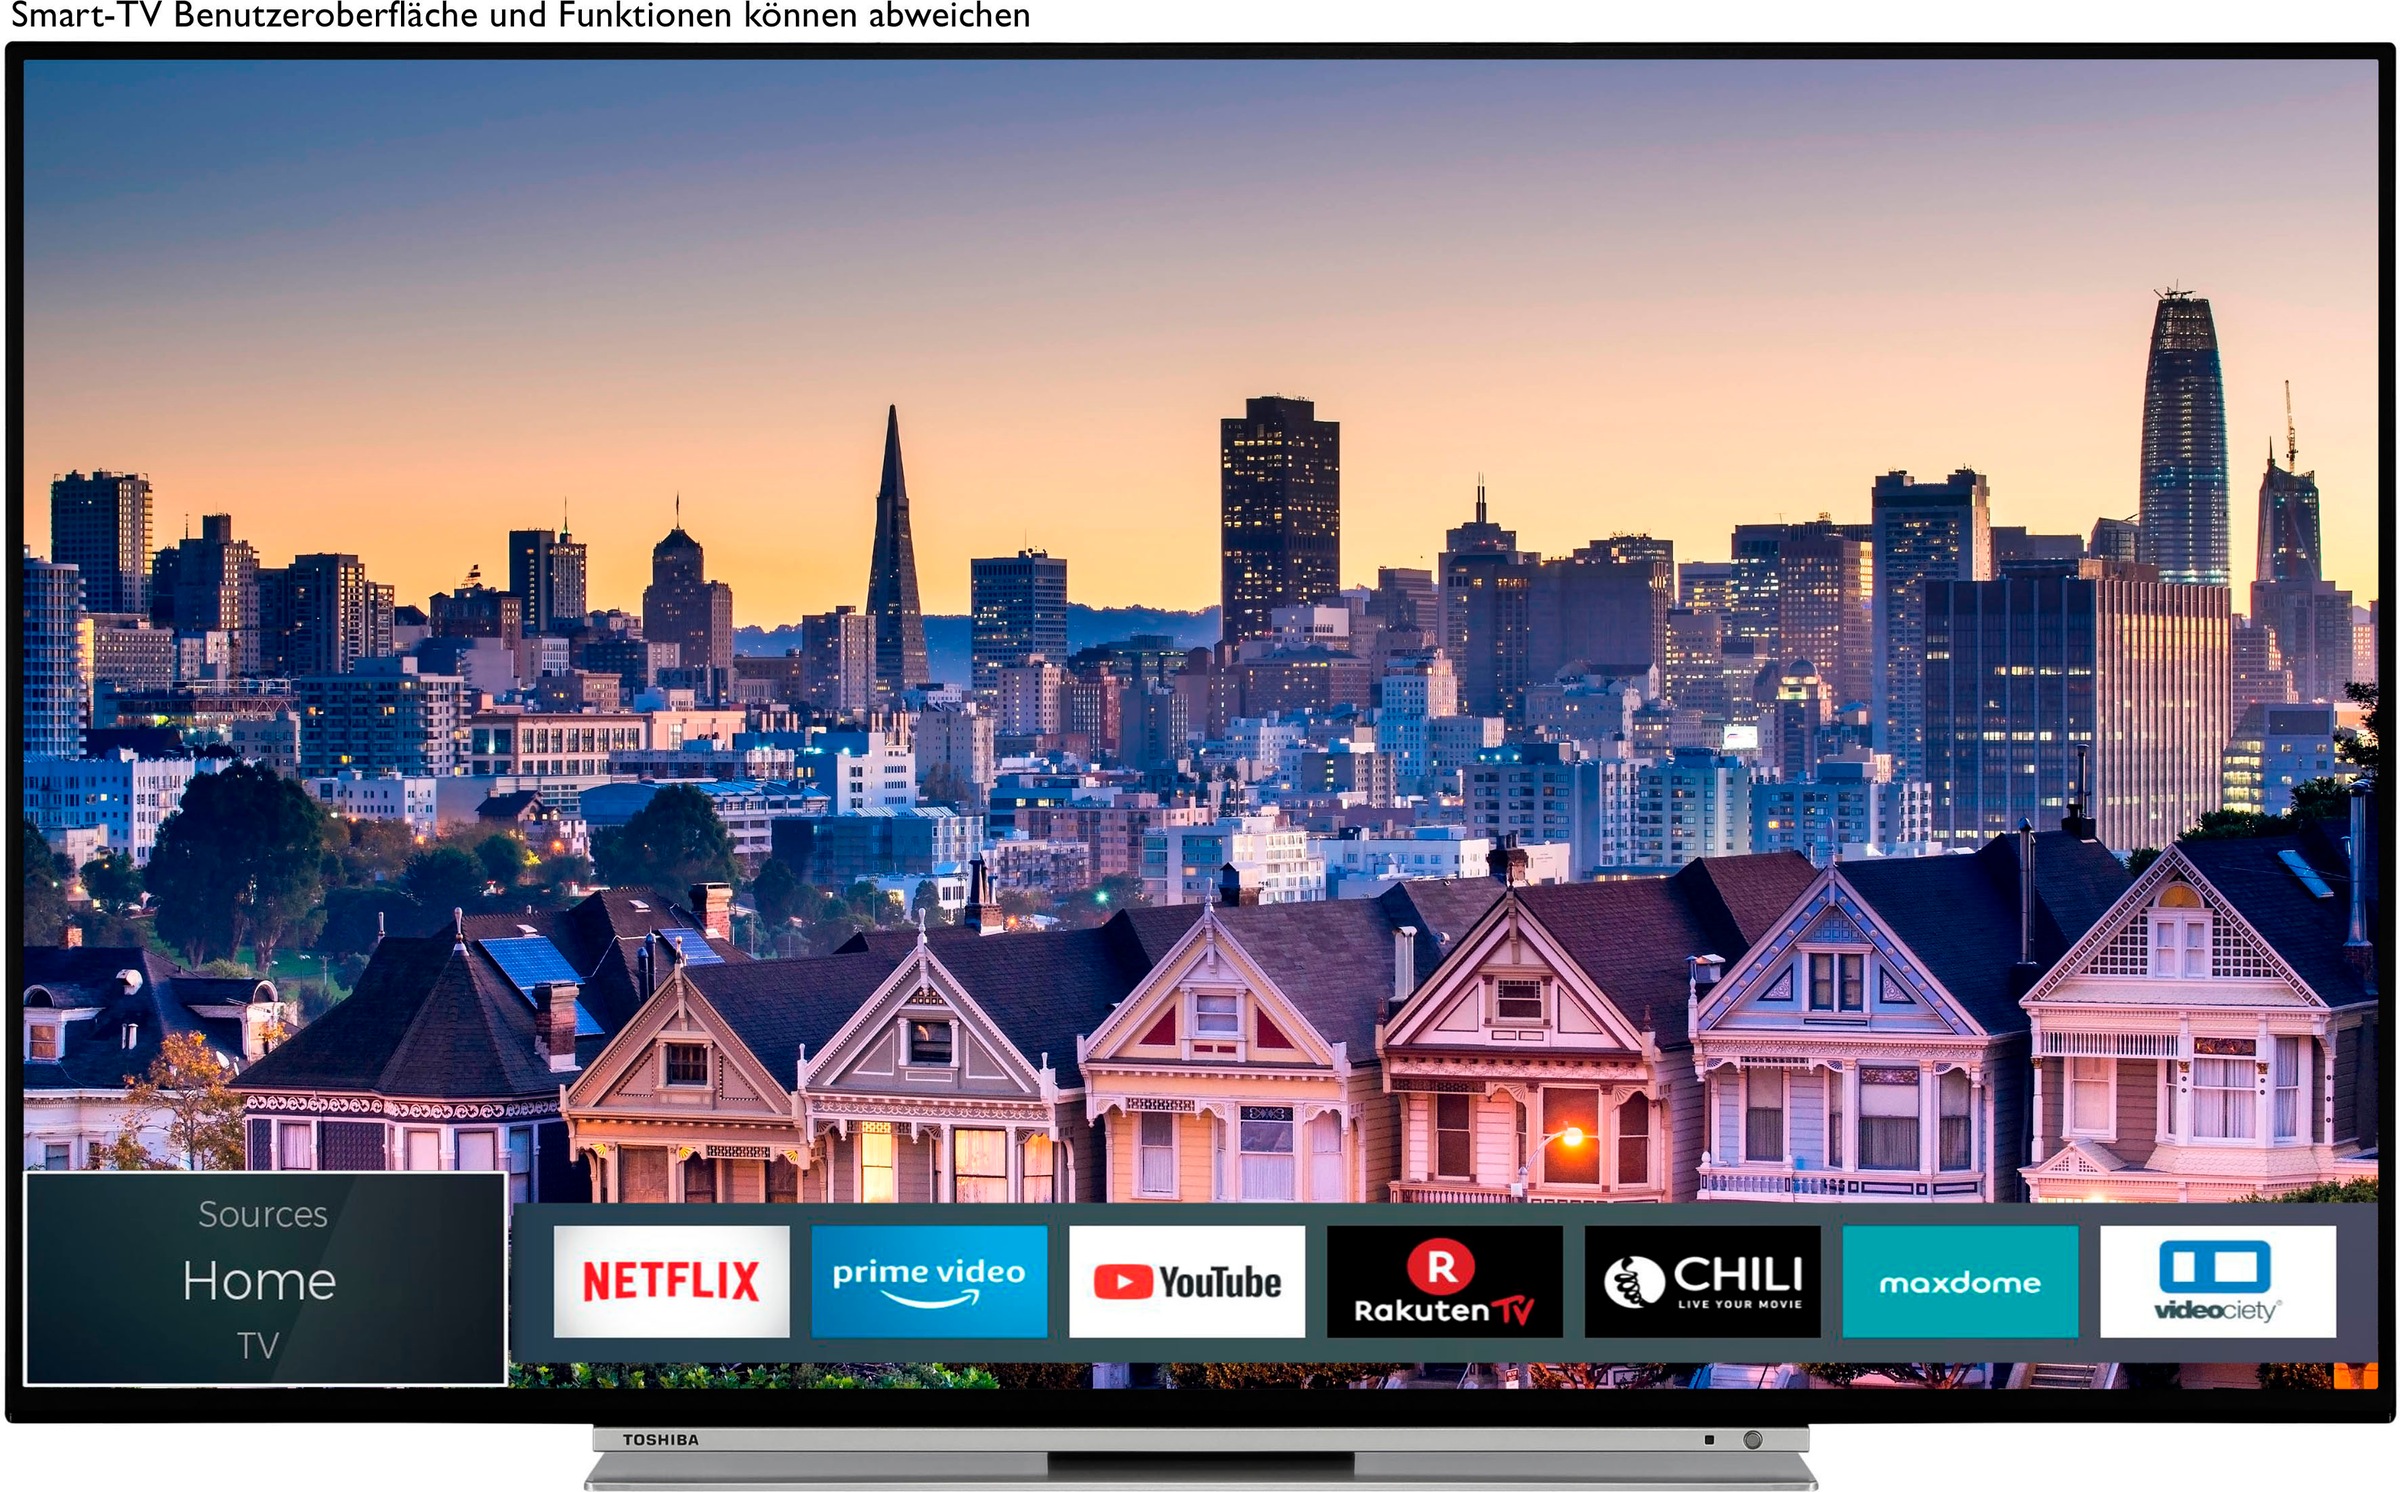Viewport: 2400px width, 1492px height.
Task: Launch the maxdome app tile
Action: (x=1961, y=1281)
